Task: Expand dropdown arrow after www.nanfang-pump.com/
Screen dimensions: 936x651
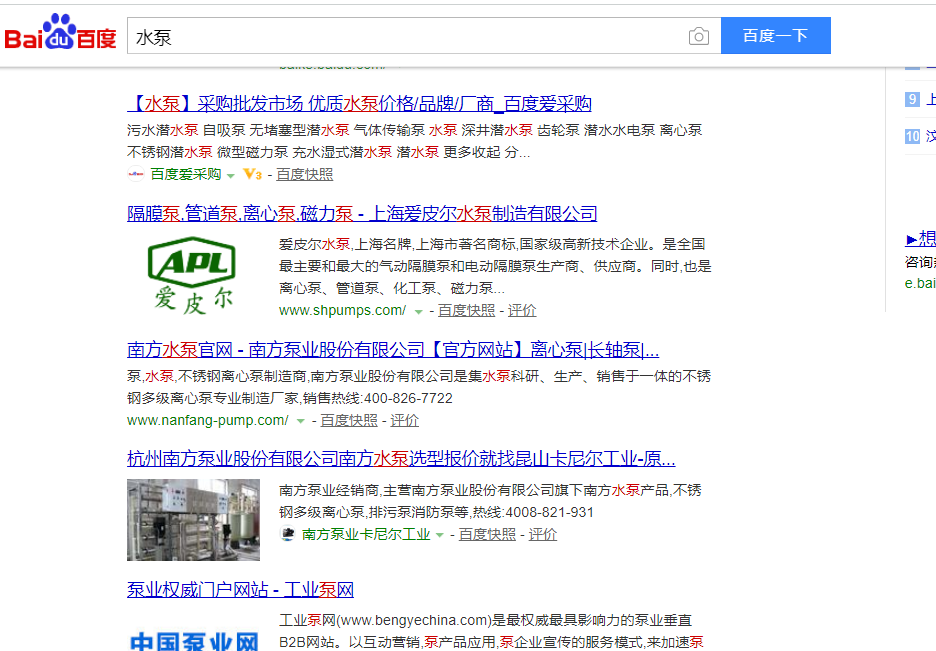Action: click(301, 421)
